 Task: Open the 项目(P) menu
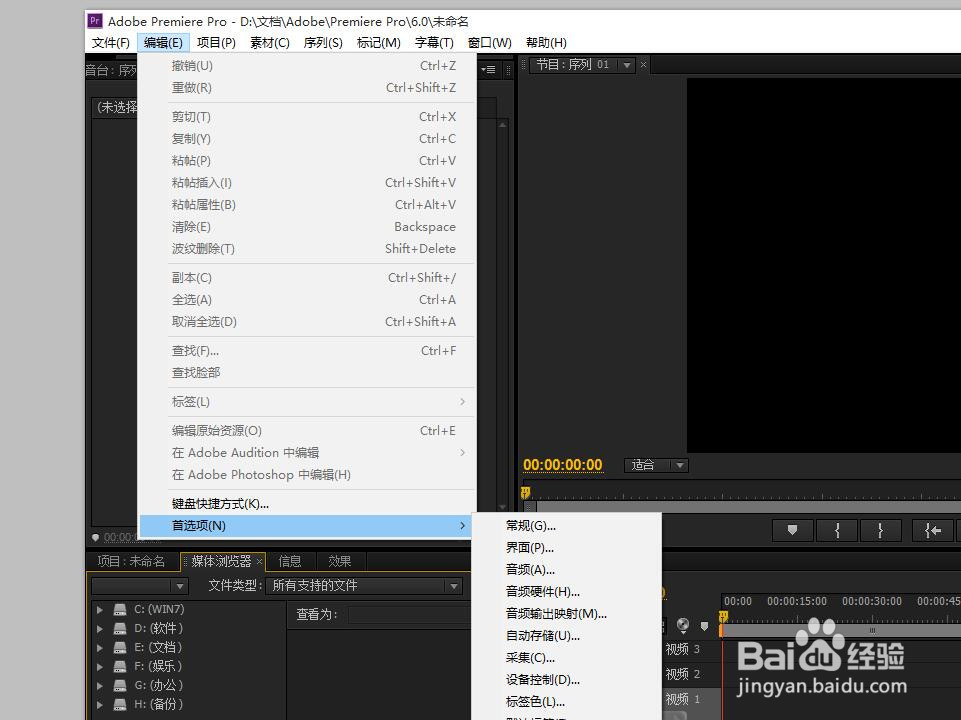(216, 42)
